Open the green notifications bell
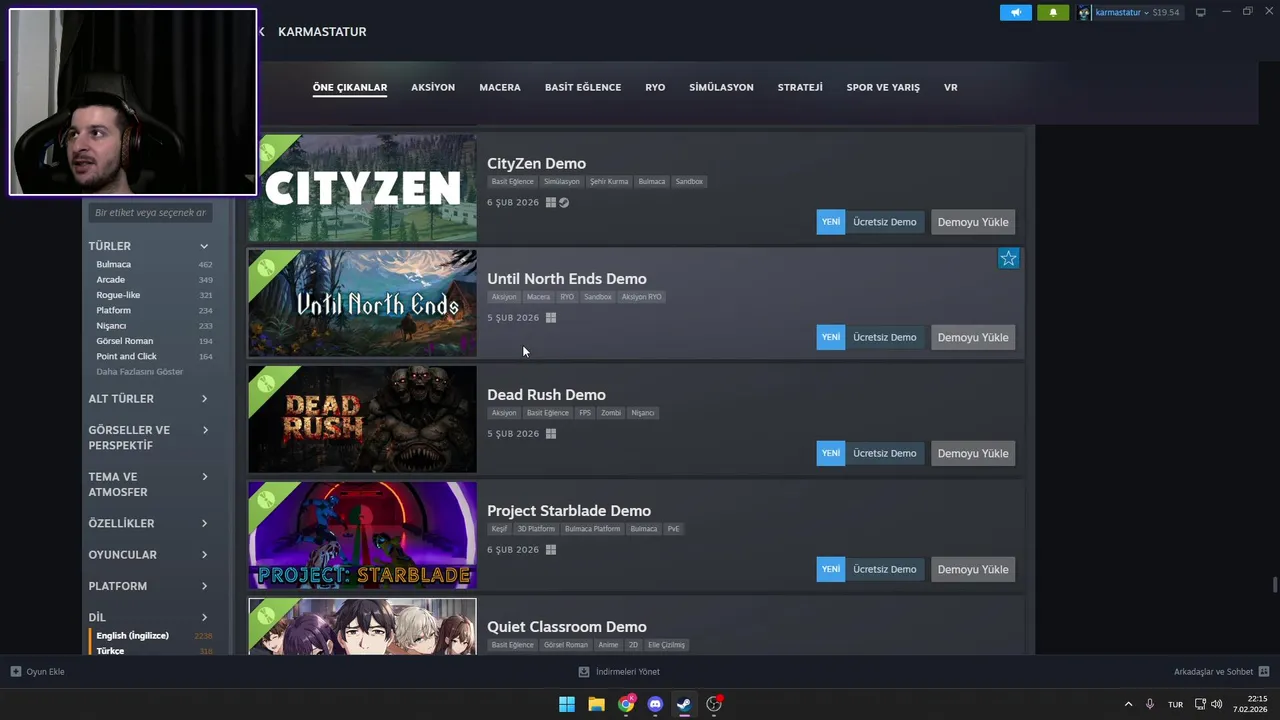This screenshot has height=720, width=1280. [1053, 13]
